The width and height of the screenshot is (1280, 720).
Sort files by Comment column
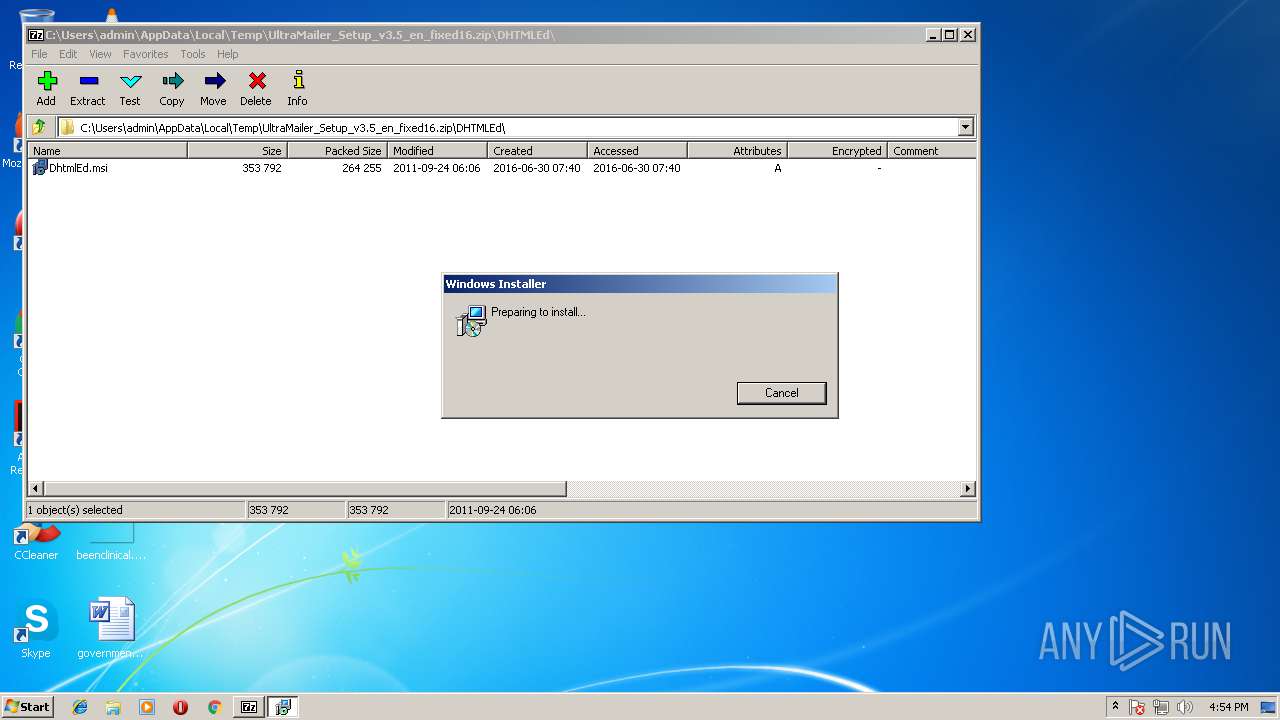[931, 151]
